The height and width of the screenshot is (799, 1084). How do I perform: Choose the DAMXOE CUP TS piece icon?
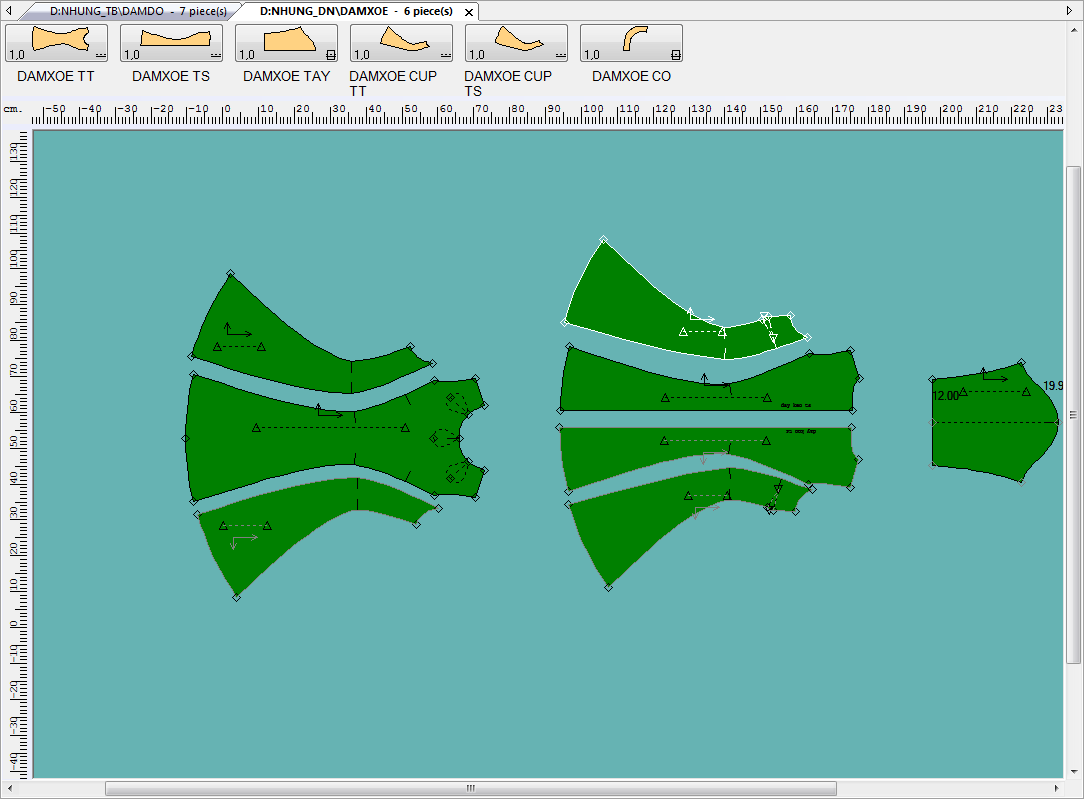(516, 43)
